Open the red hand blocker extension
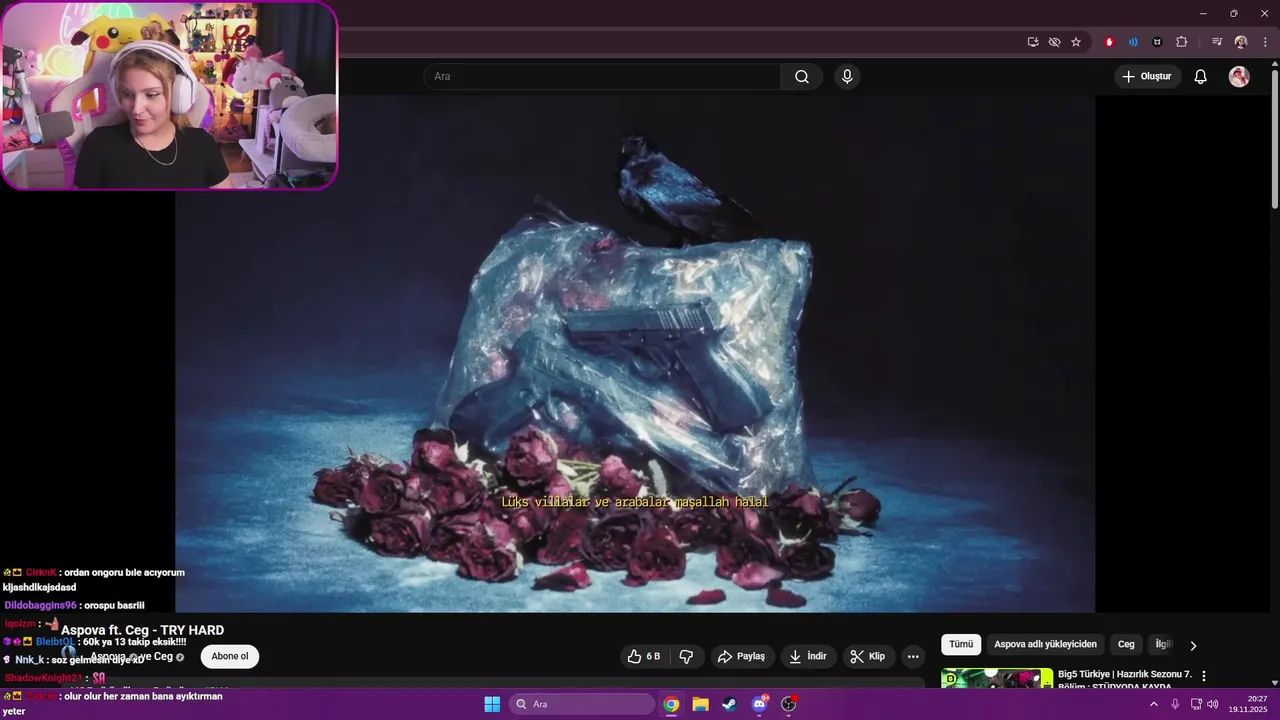 tap(1109, 42)
